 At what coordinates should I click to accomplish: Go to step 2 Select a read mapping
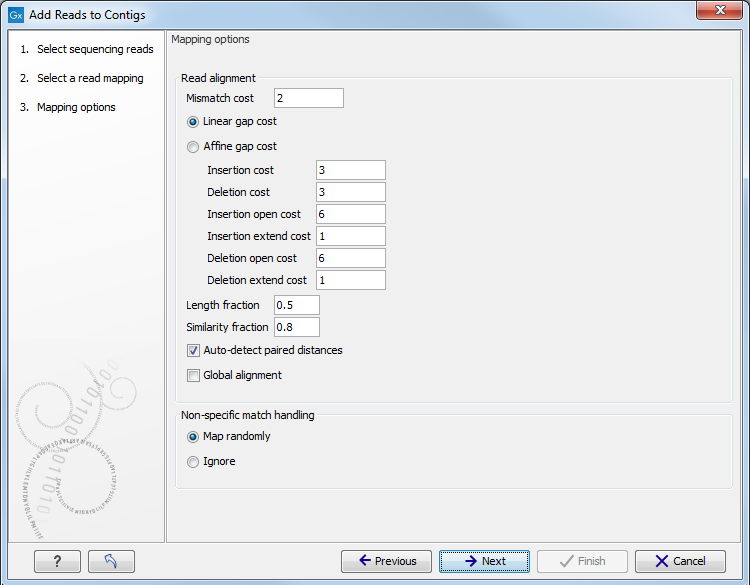point(81,78)
